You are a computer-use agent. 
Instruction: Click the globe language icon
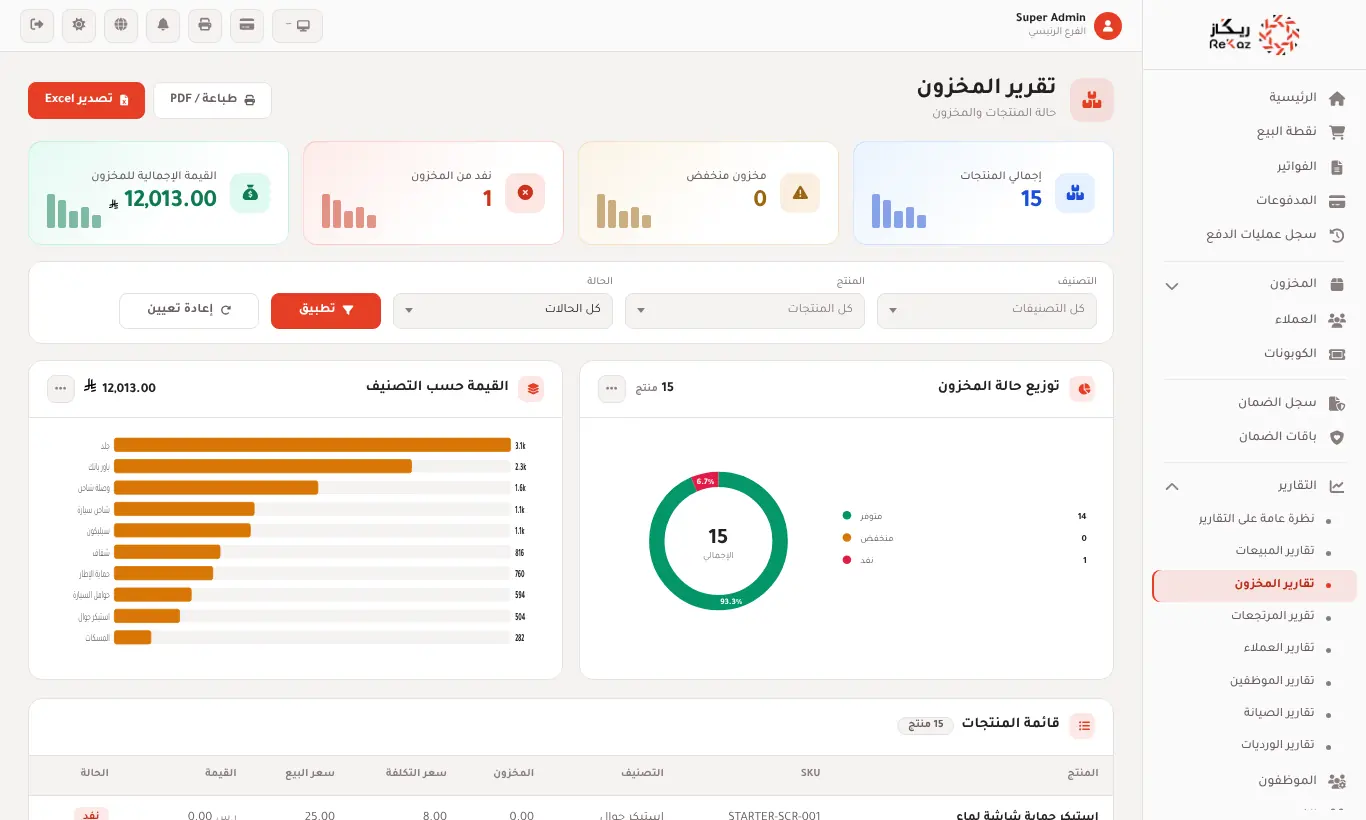(121, 25)
